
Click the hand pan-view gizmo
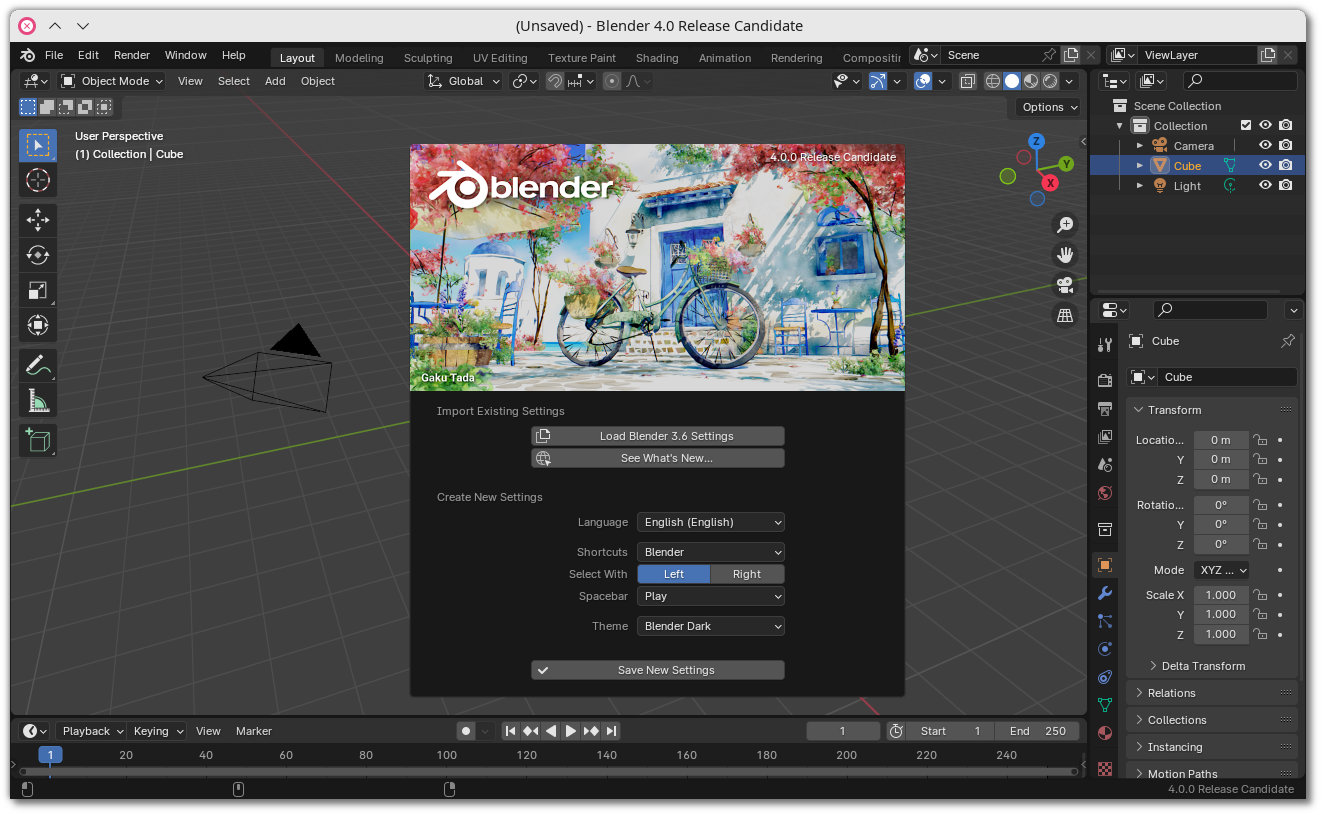pyautogui.click(x=1065, y=255)
